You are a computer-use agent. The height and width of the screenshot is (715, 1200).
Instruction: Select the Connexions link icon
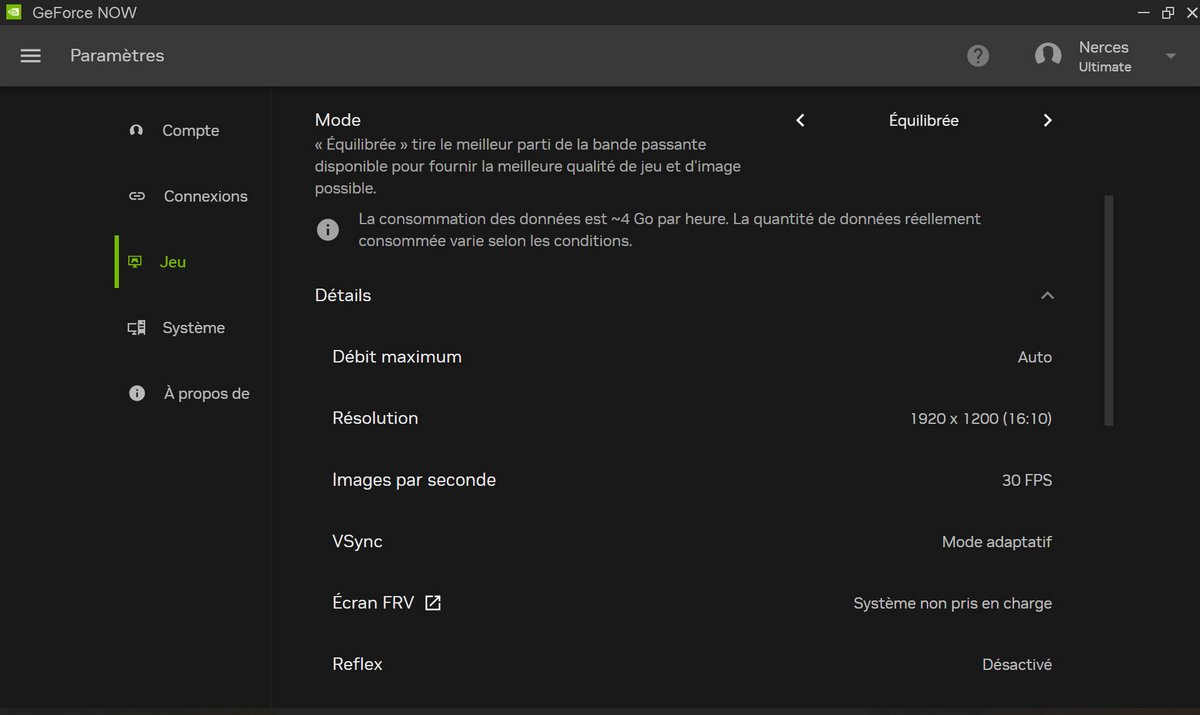[x=136, y=196]
